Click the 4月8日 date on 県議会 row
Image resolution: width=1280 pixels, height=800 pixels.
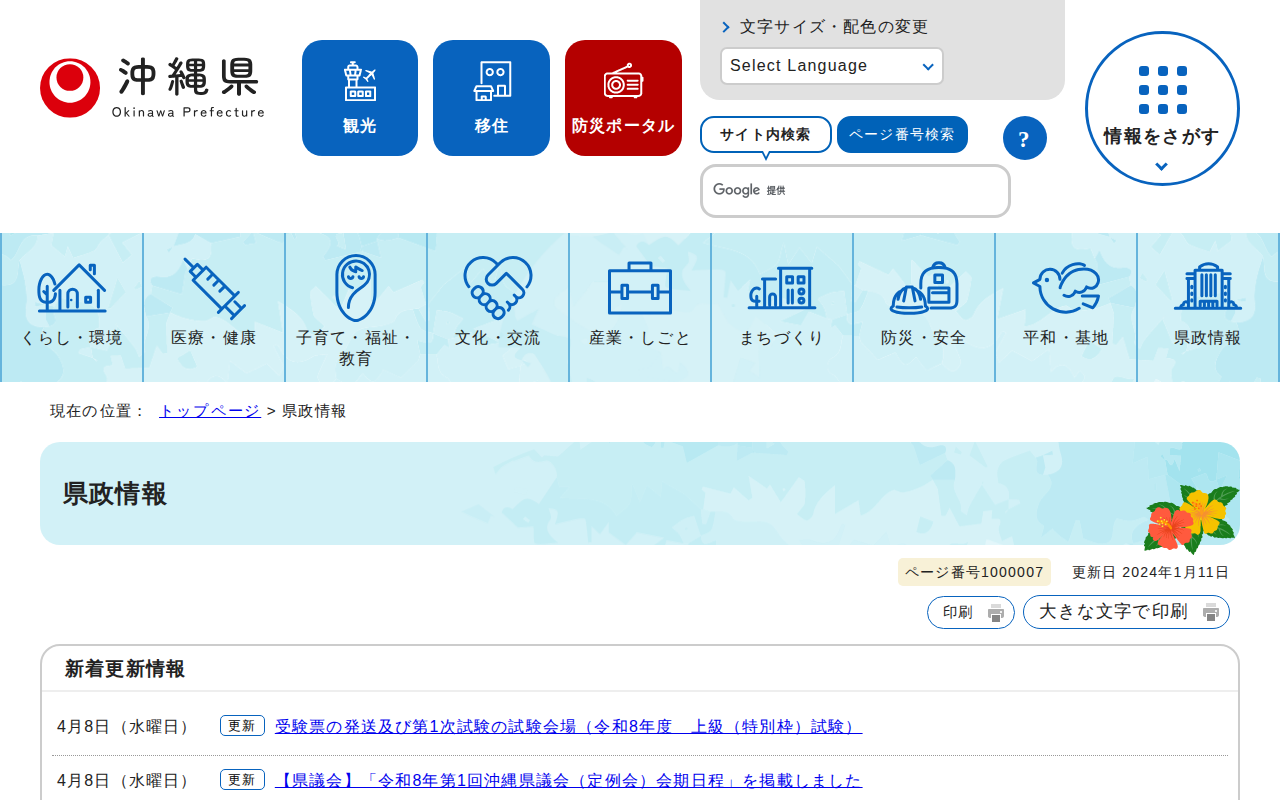(126, 781)
